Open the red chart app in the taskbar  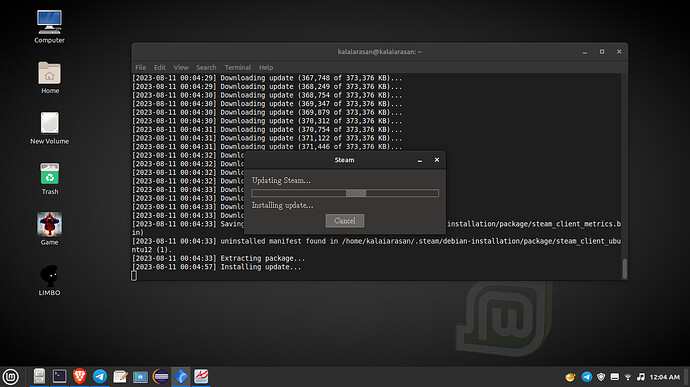(x=201, y=376)
